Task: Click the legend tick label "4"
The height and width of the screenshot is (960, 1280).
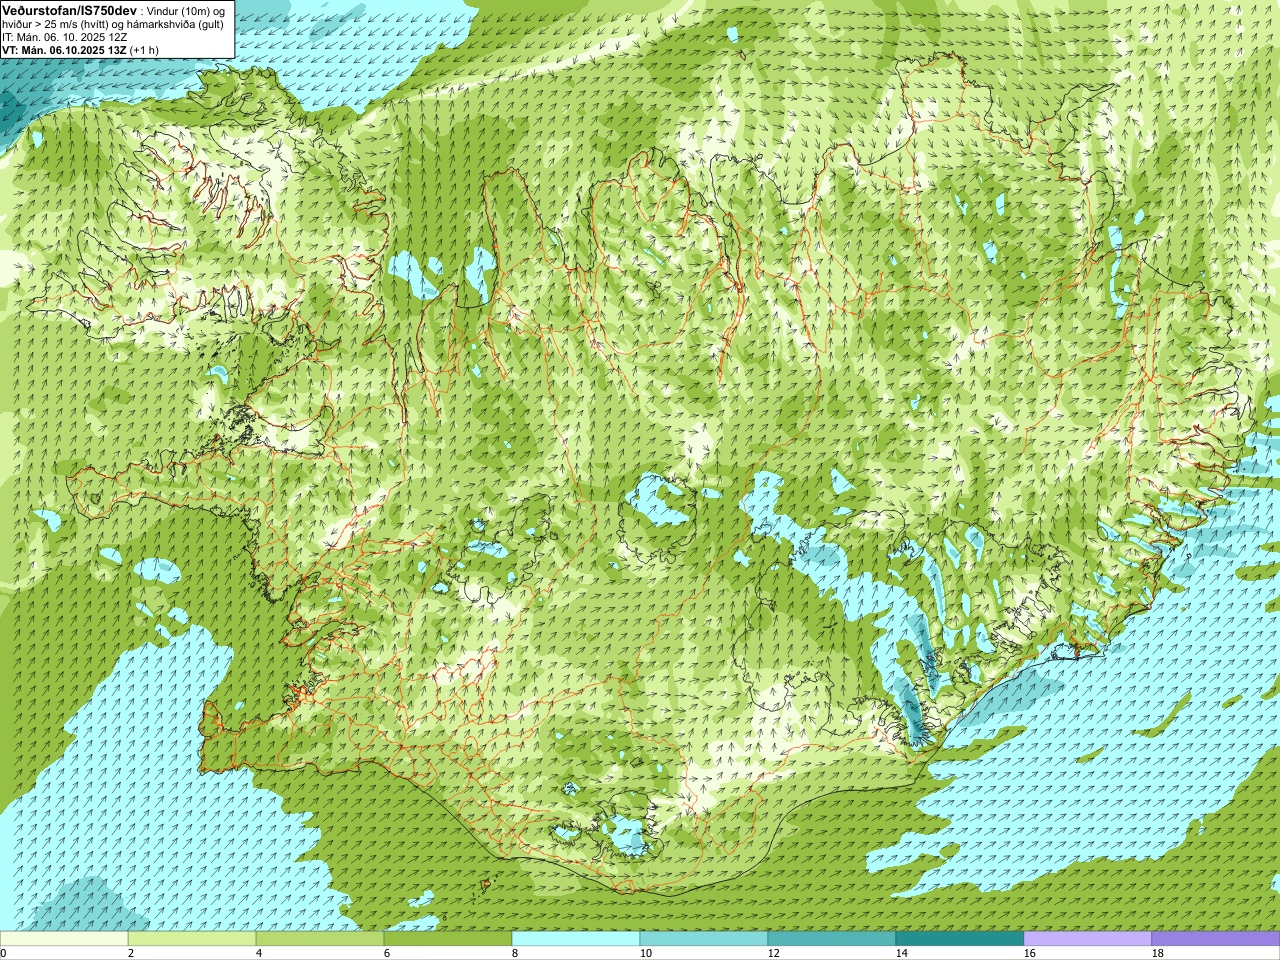Action: 259,954
